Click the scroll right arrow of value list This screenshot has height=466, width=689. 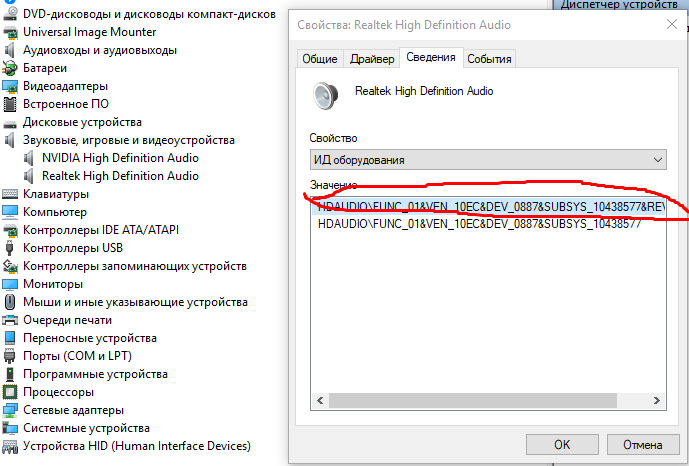[659, 401]
